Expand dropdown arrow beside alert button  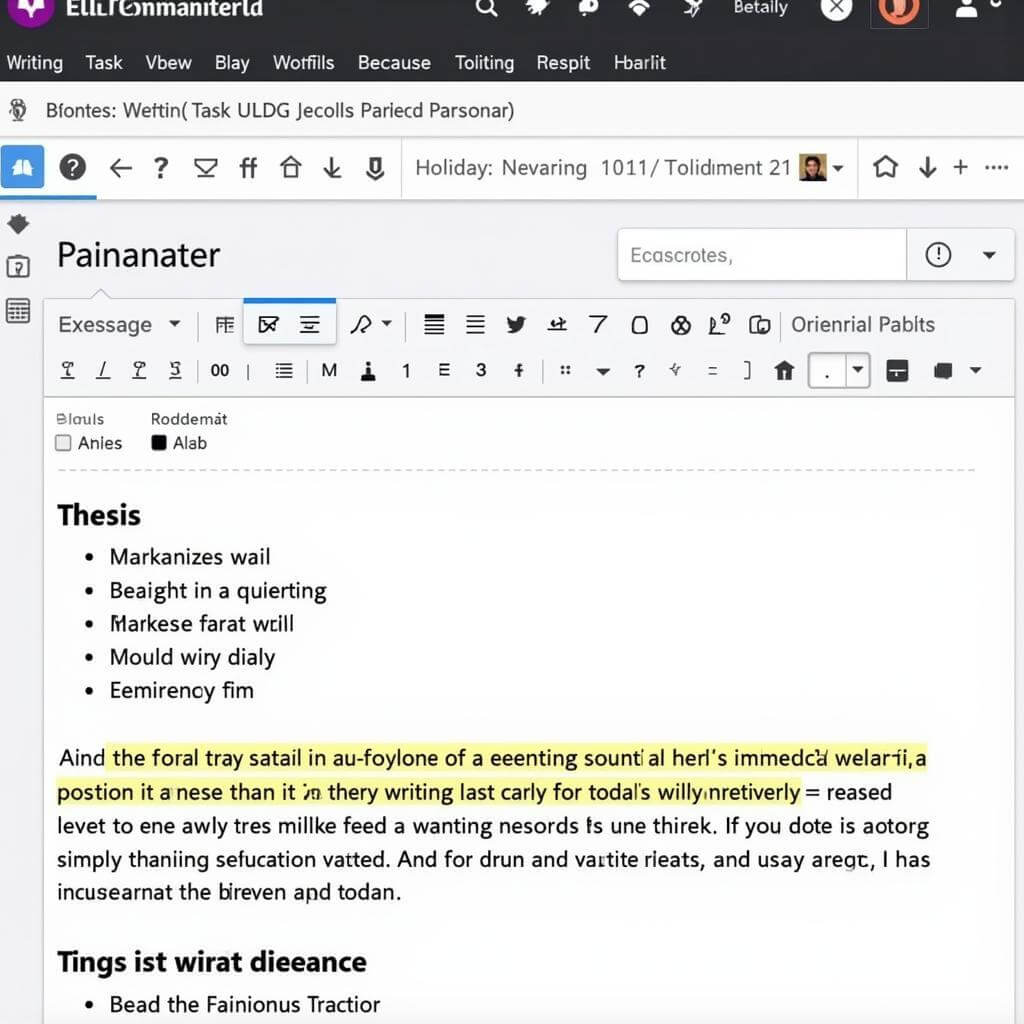(x=989, y=255)
